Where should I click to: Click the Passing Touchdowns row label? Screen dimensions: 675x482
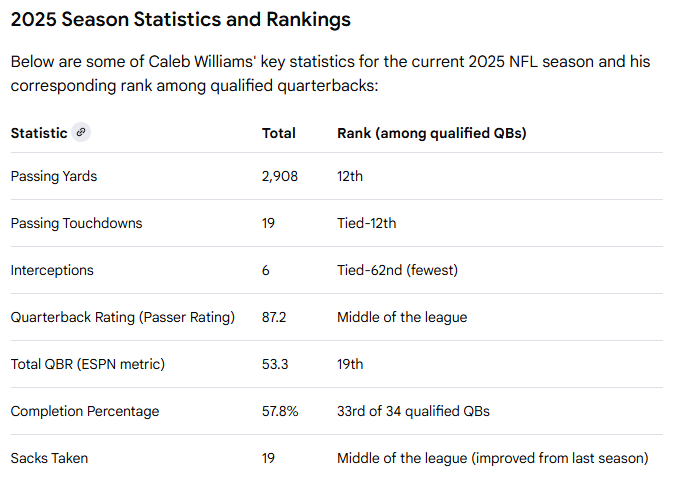coord(76,223)
